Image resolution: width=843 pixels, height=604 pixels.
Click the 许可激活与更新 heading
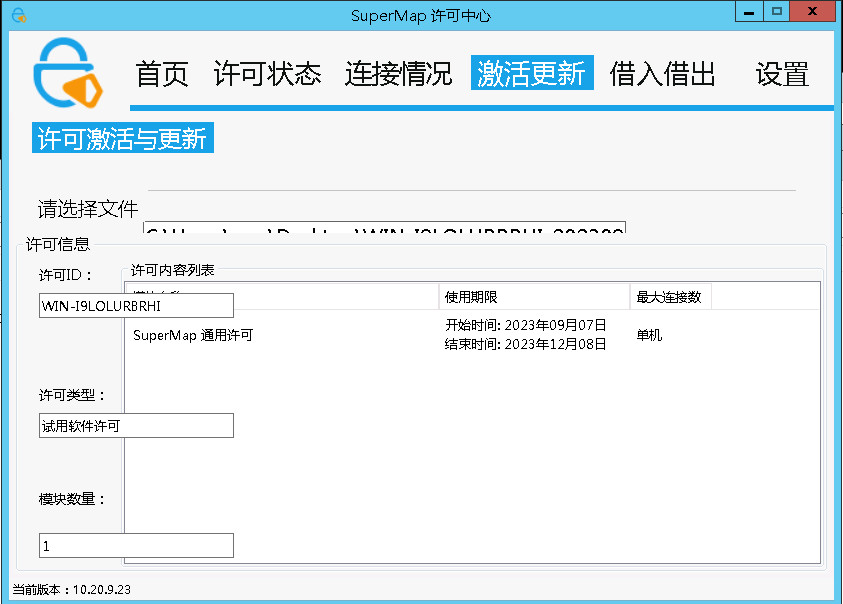coord(123,138)
